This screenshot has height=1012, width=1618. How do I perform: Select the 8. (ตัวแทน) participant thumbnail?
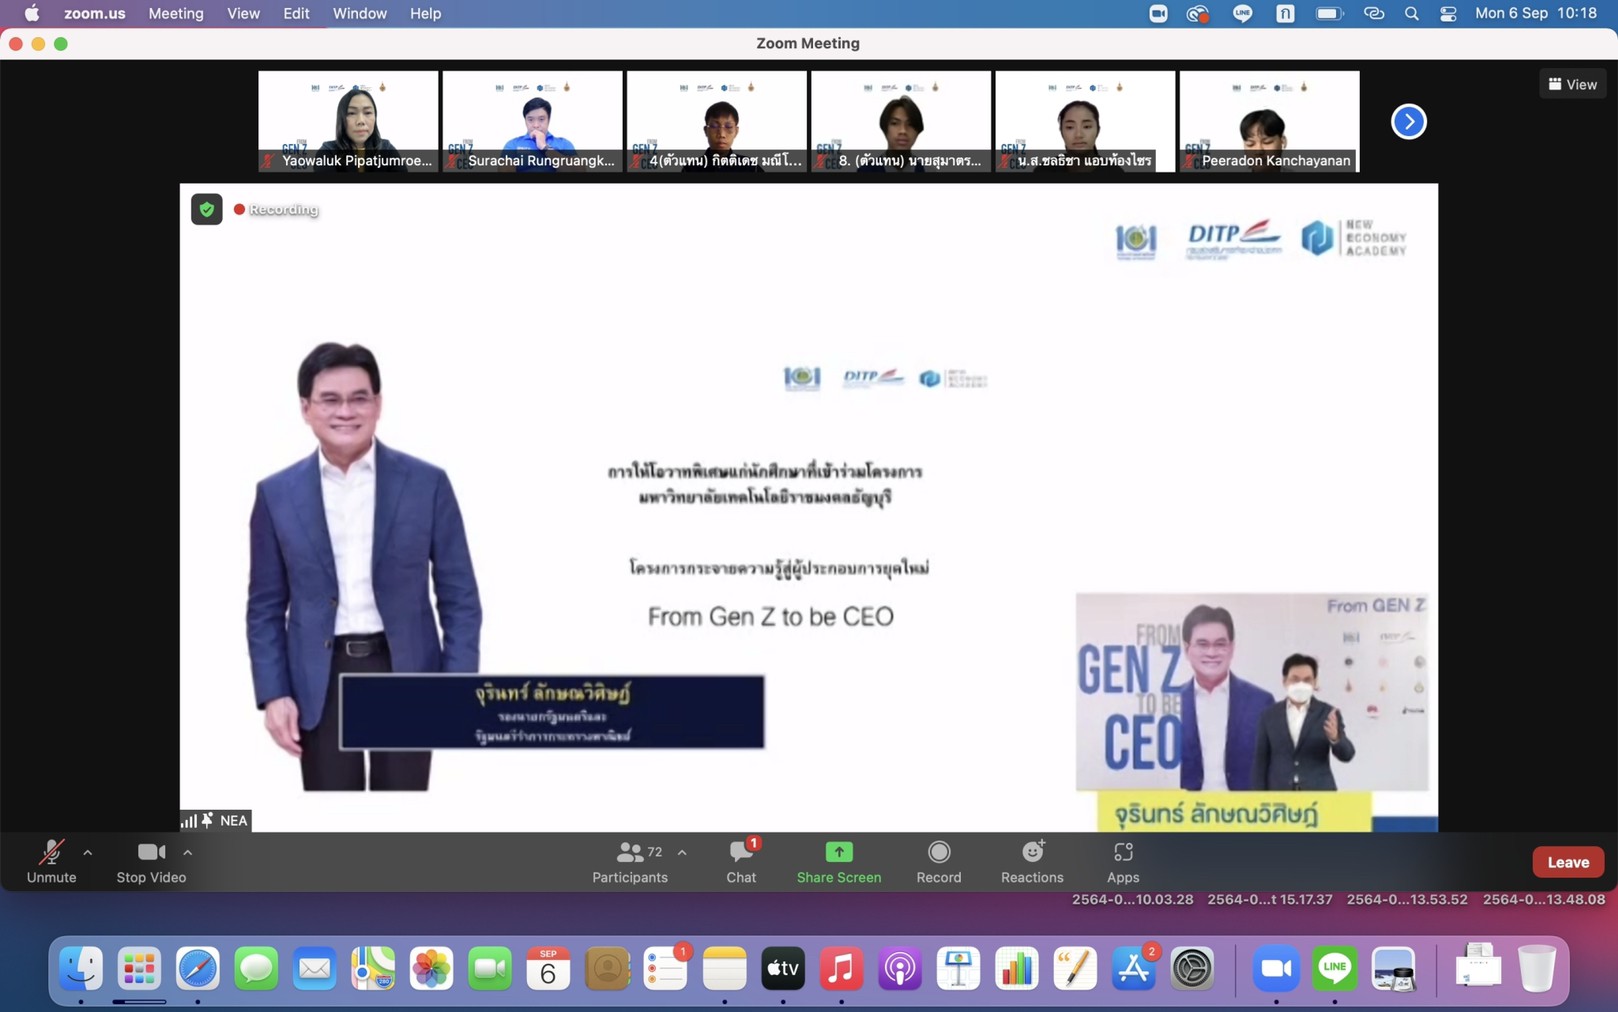(901, 121)
